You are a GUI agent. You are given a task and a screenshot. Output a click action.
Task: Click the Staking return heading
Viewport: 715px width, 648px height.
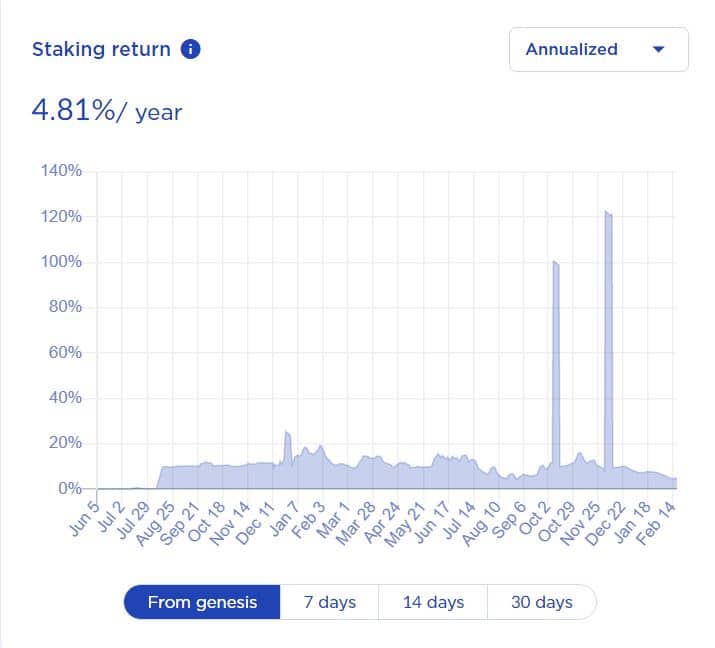[x=101, y=49]
